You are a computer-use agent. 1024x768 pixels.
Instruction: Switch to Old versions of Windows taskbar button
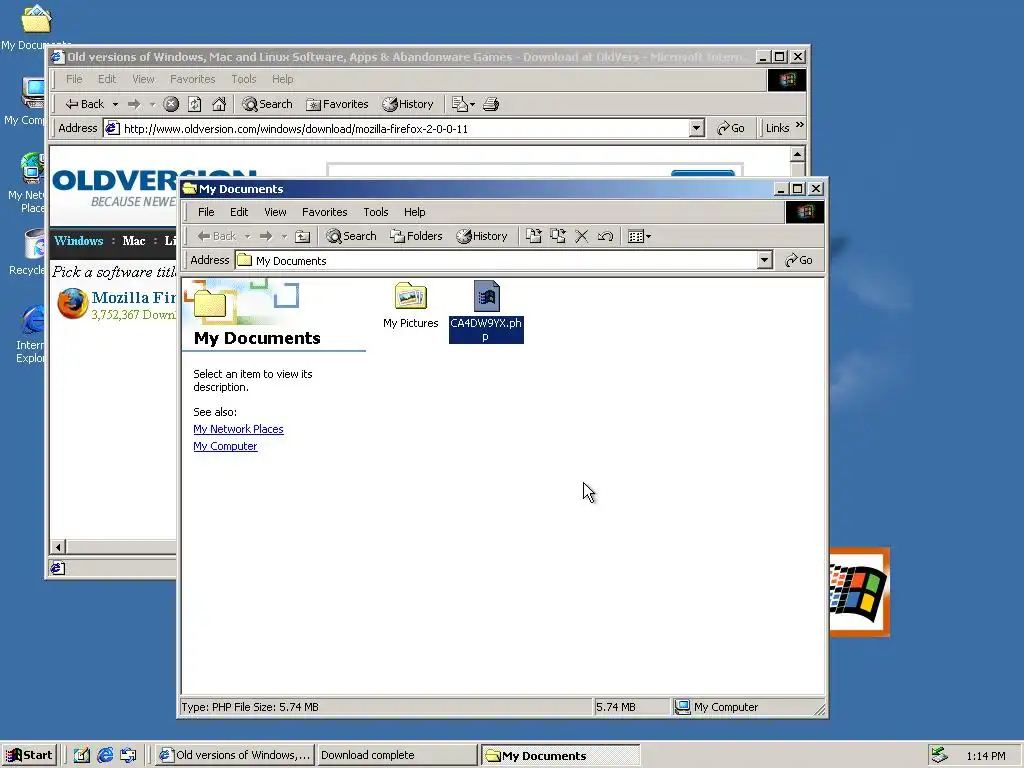tap(235, 755)
